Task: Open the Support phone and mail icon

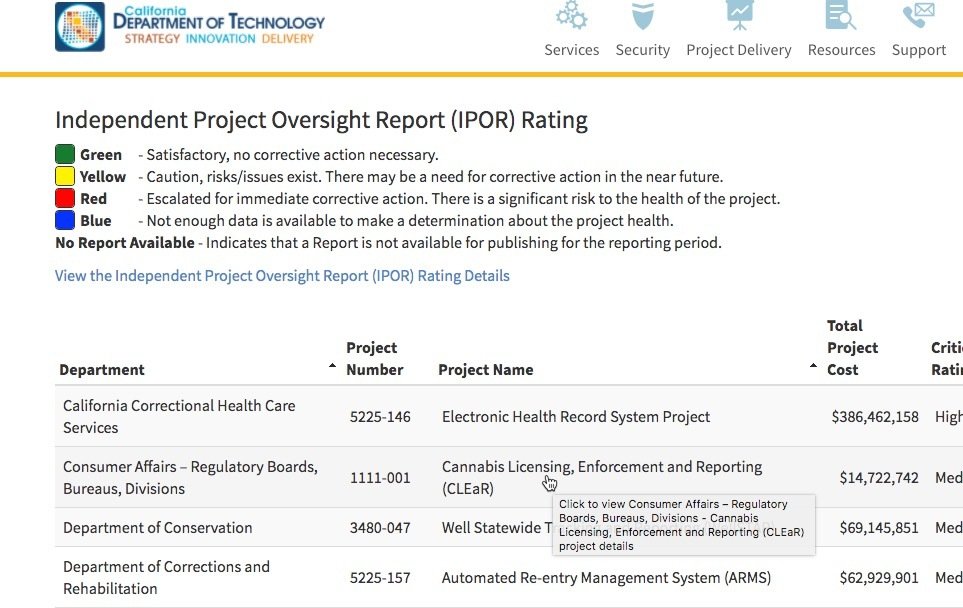Action: (919, 15)
